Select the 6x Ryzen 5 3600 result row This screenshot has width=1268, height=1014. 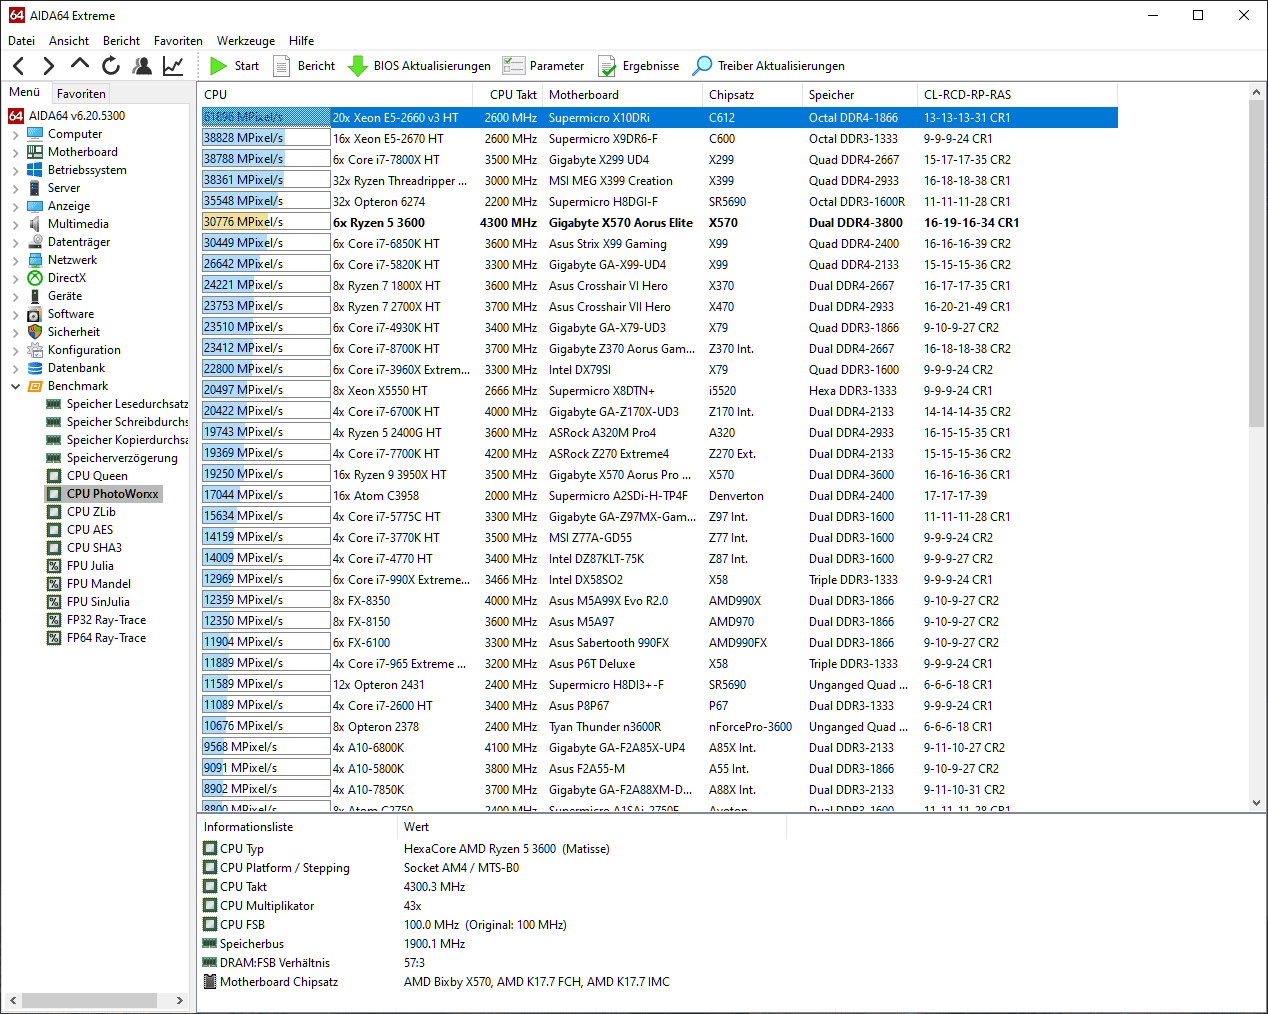658,223
